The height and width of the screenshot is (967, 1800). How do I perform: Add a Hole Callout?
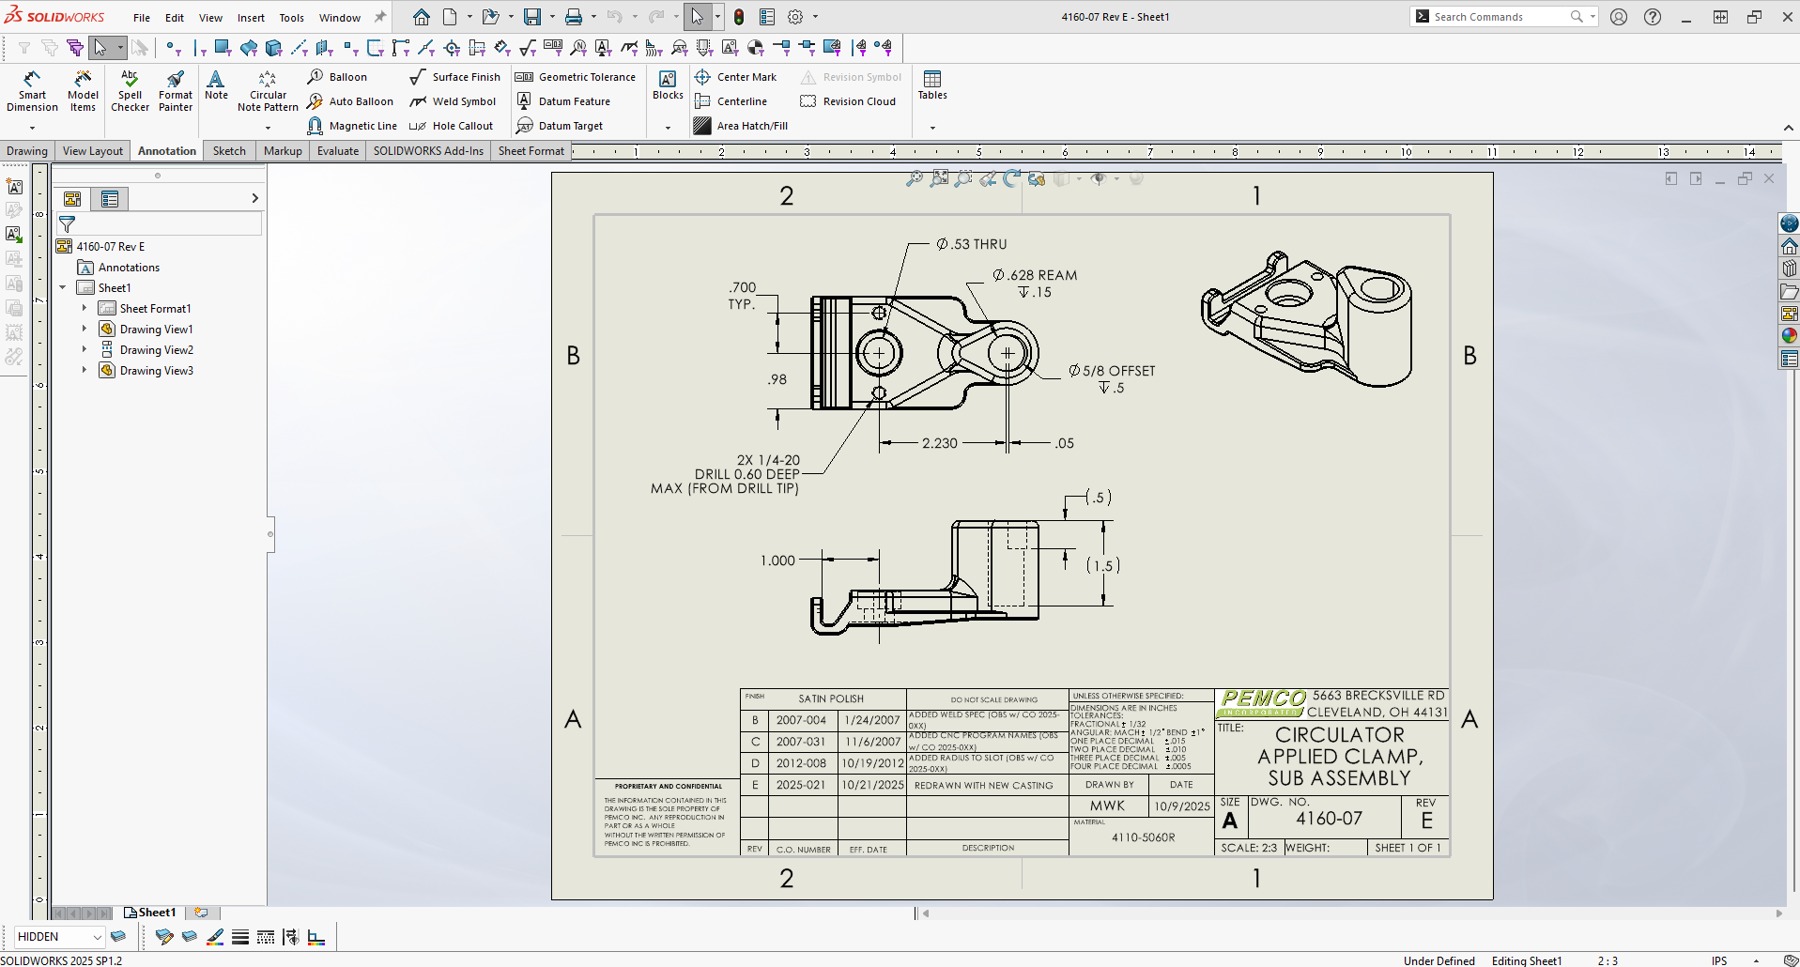click(451, 126)
